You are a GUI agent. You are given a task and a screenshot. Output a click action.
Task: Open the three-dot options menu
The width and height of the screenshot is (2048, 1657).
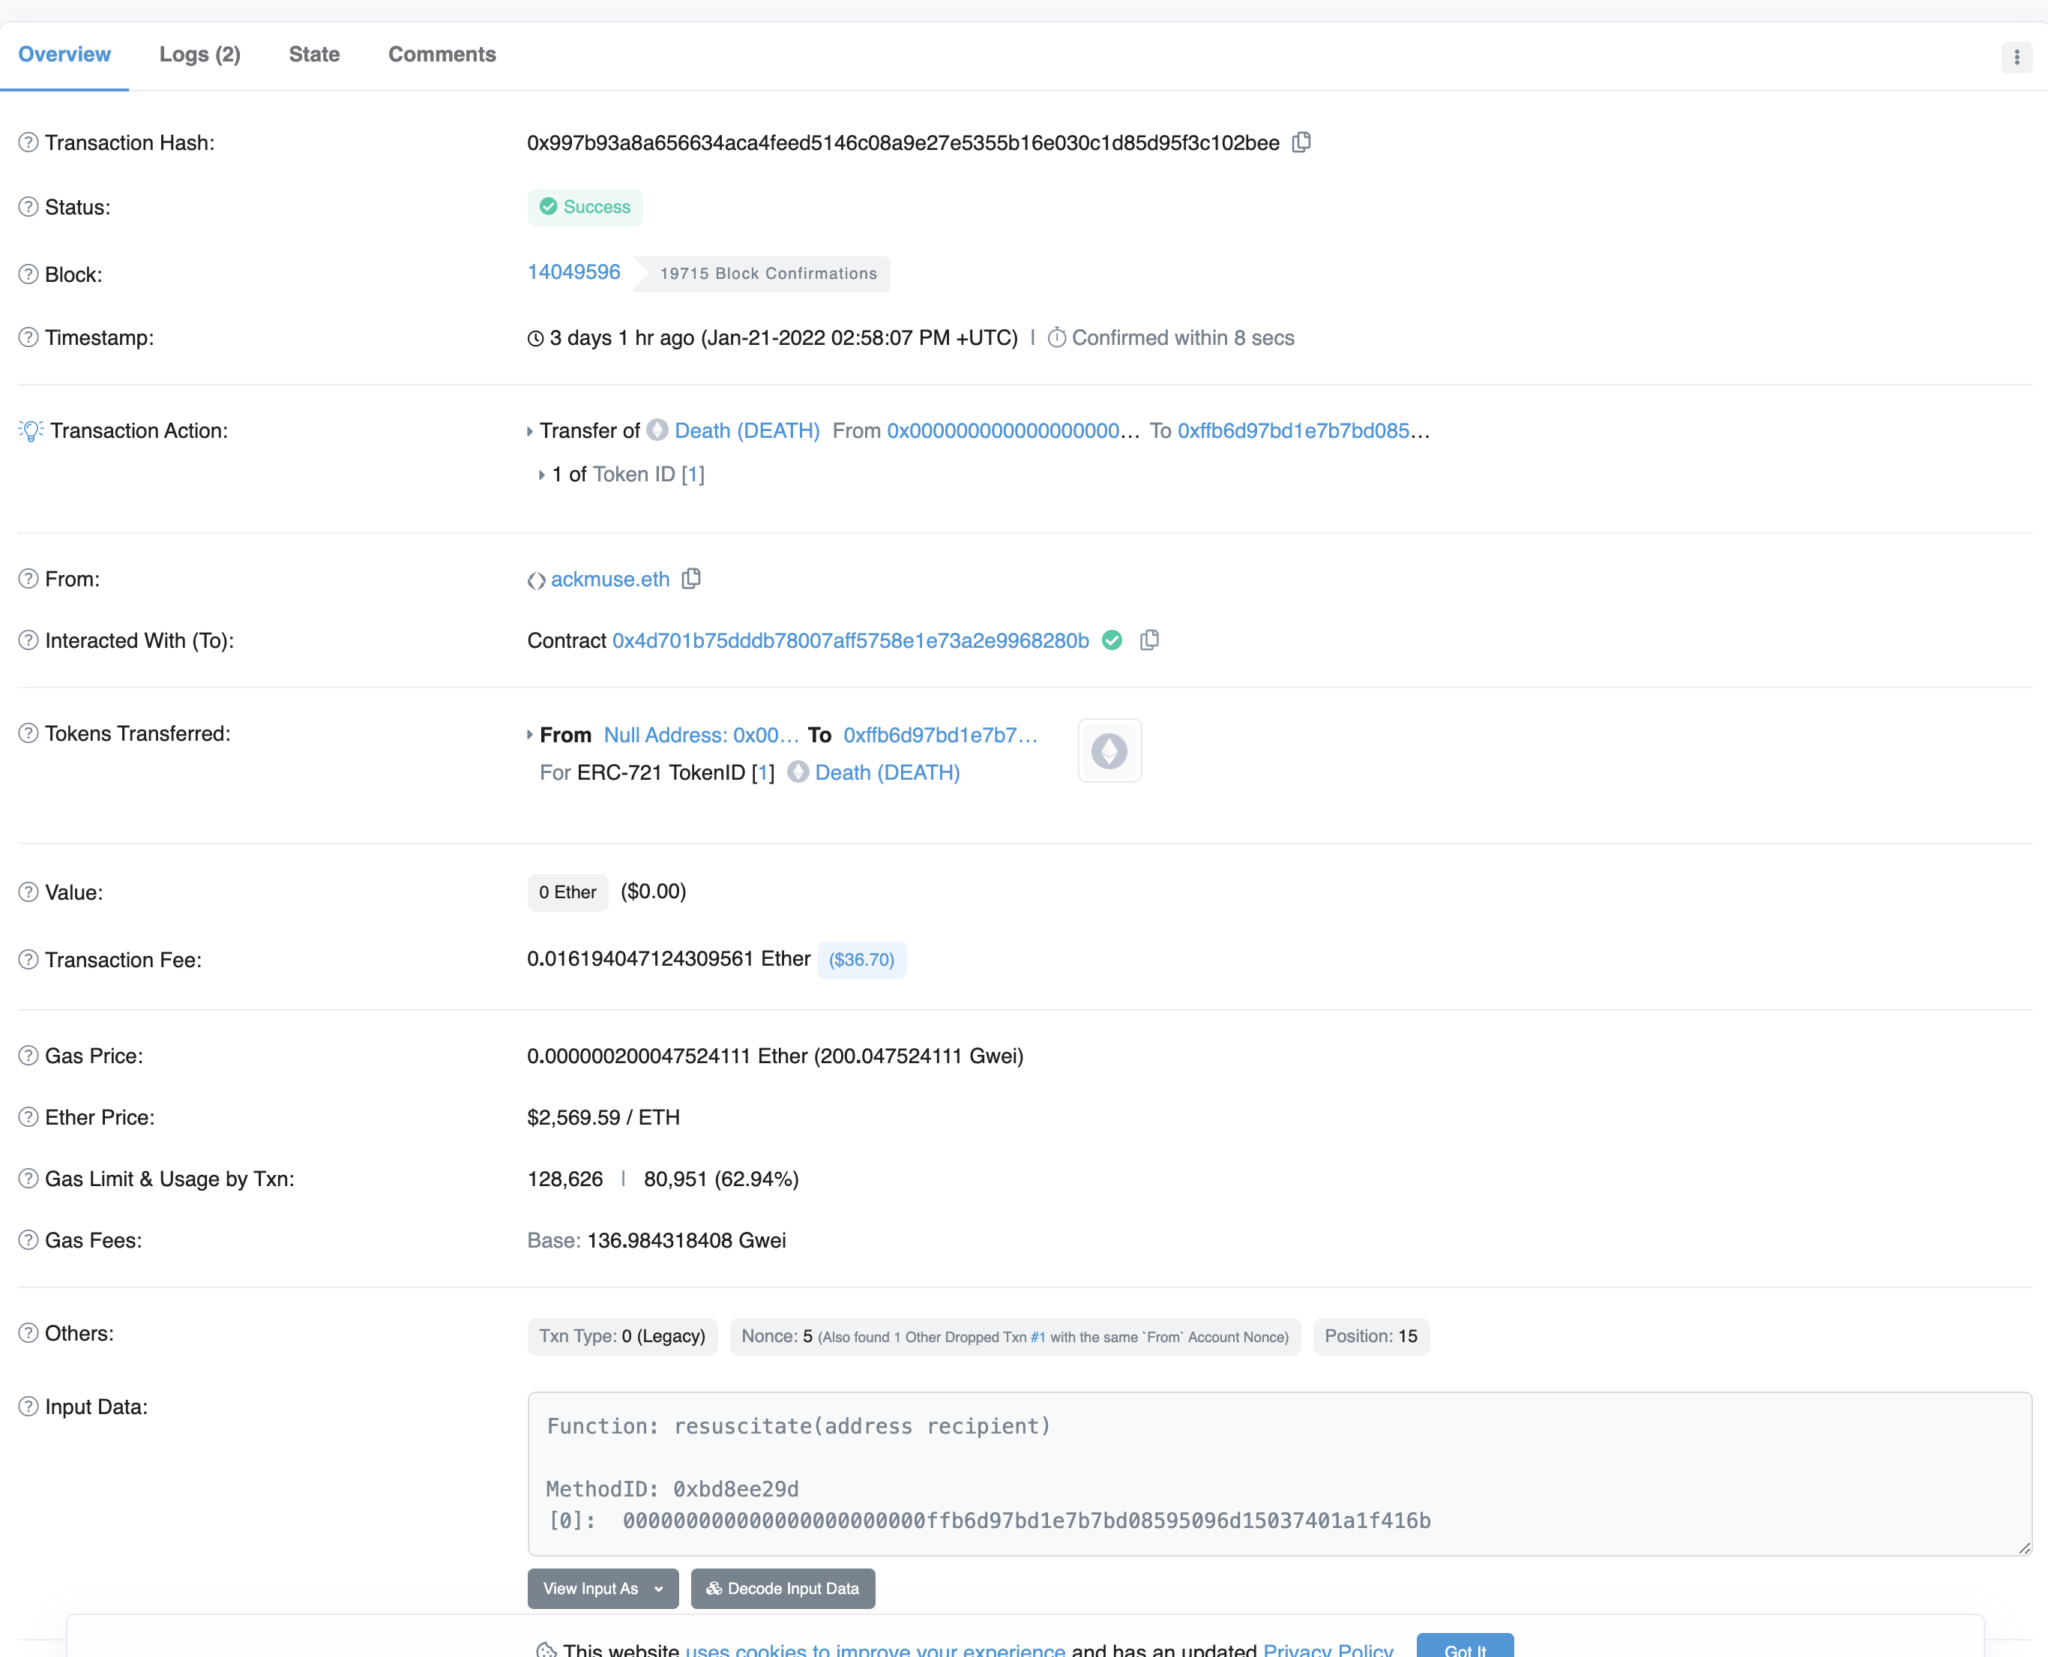coord(2016,57)
